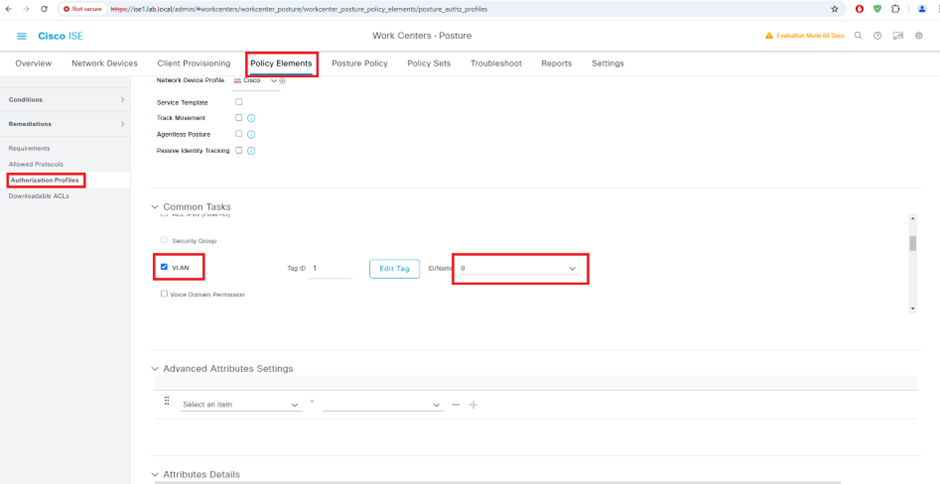Image resolution: width=940 pixels, height=484 pixels.
Task: Collapse the Common Tasks section
Action: coord(155,207)
